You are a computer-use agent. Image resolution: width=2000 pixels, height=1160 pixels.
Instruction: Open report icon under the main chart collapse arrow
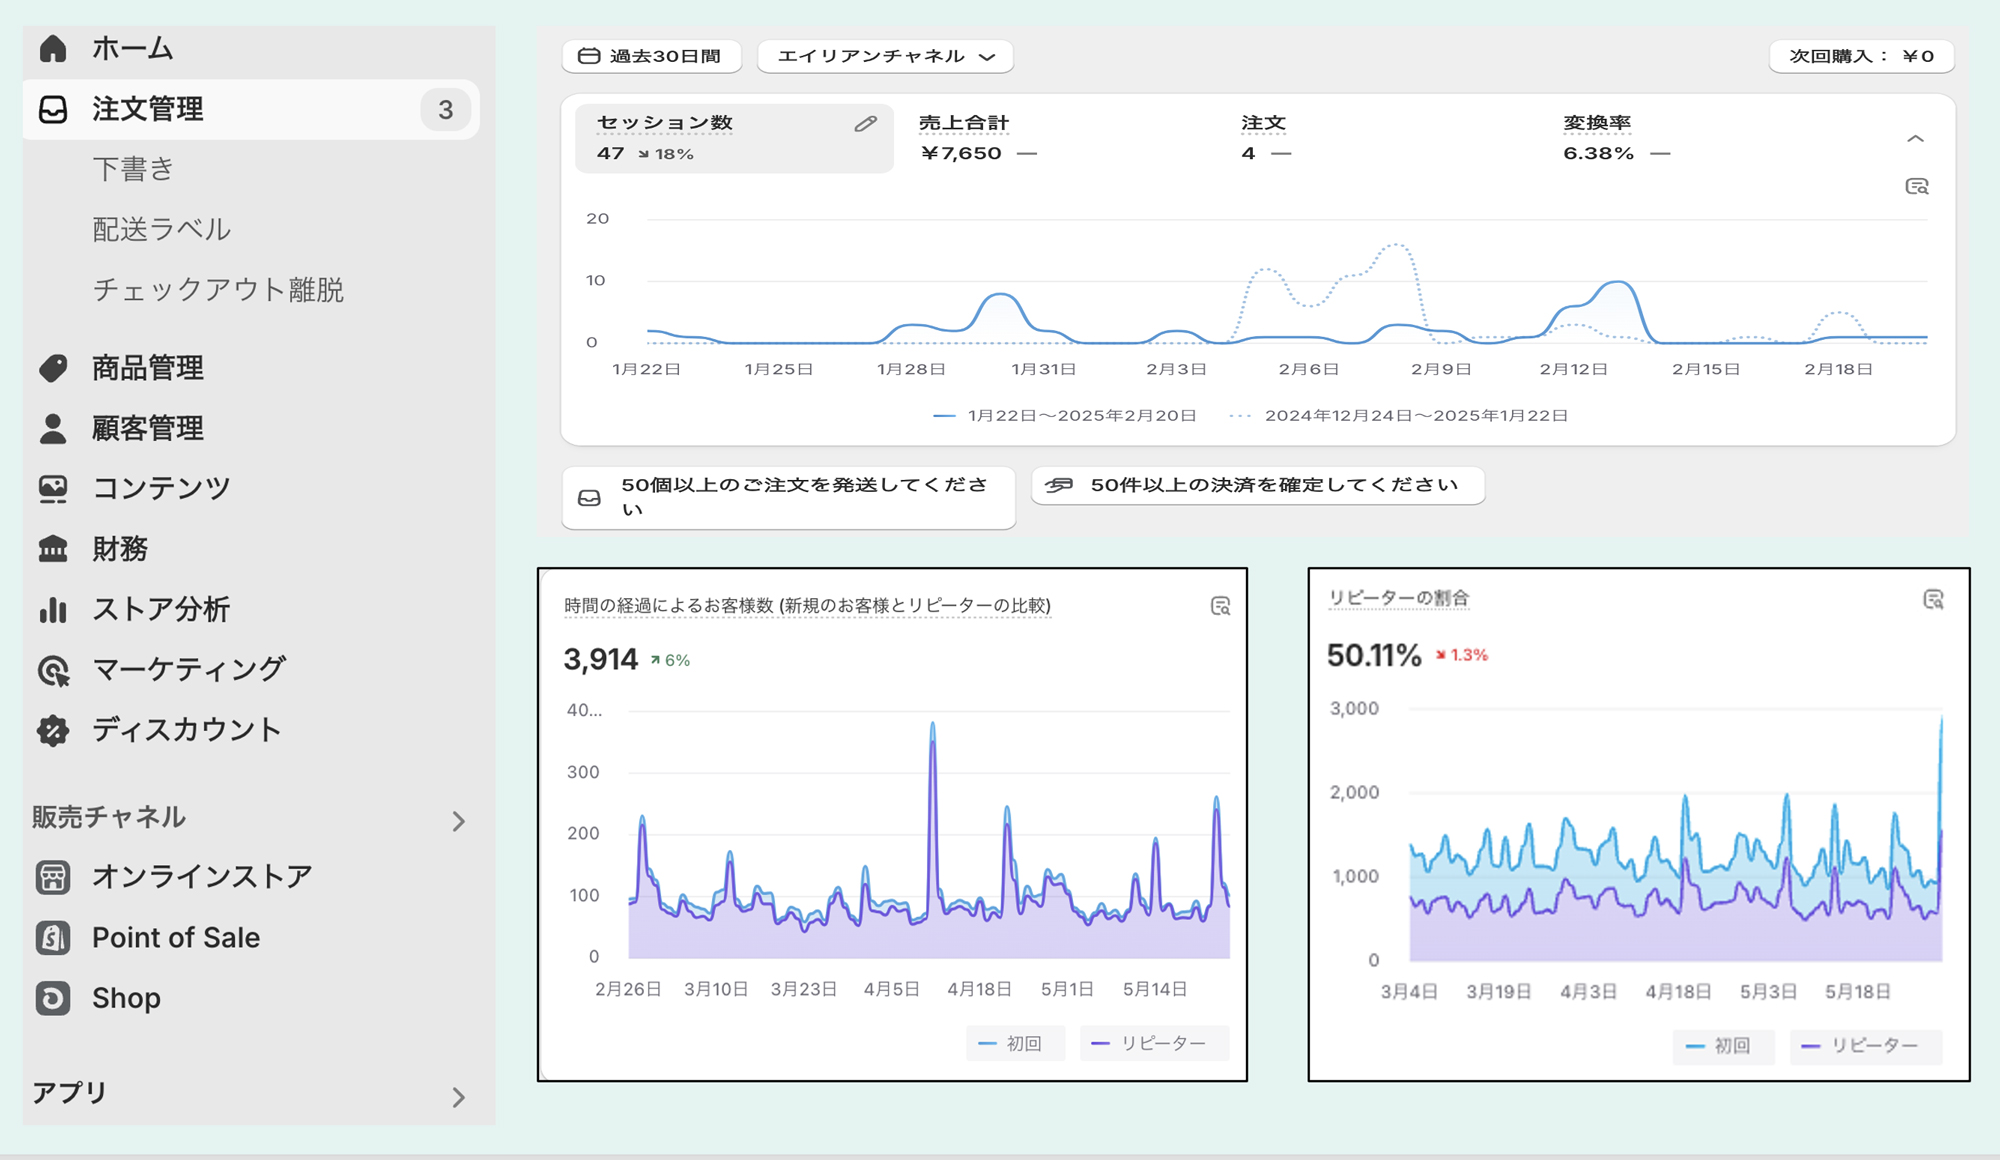(x=1916, y=187)
